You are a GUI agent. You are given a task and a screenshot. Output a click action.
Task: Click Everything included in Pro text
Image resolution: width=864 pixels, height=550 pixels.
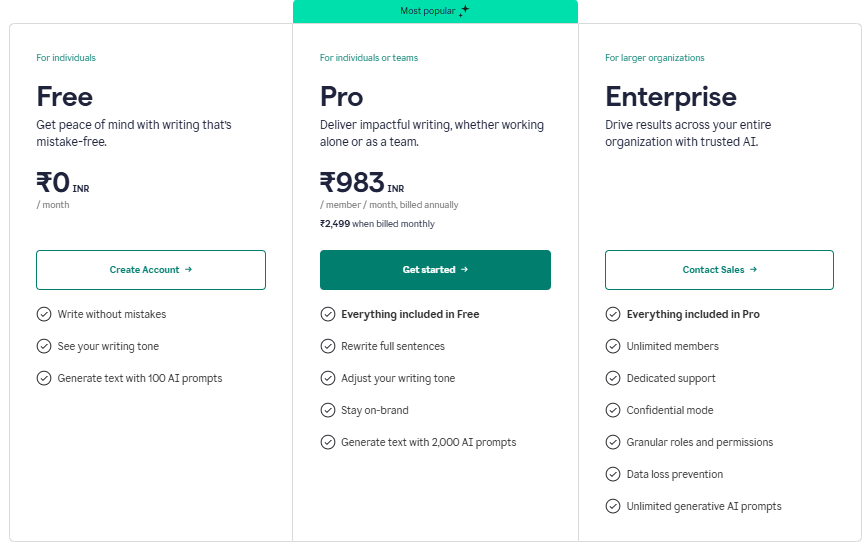coord(693,314)
